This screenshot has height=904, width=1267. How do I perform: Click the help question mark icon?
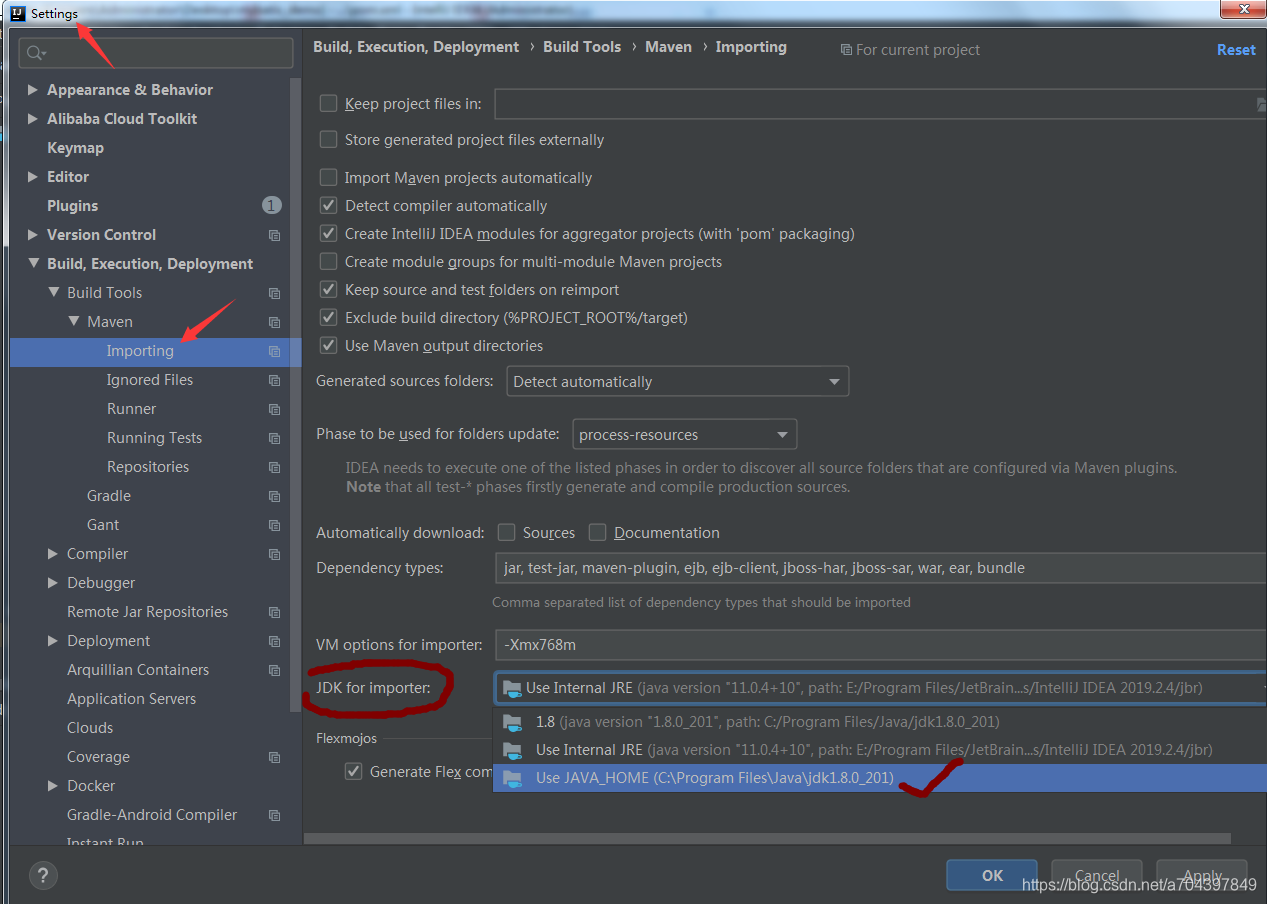click(43, 876)
